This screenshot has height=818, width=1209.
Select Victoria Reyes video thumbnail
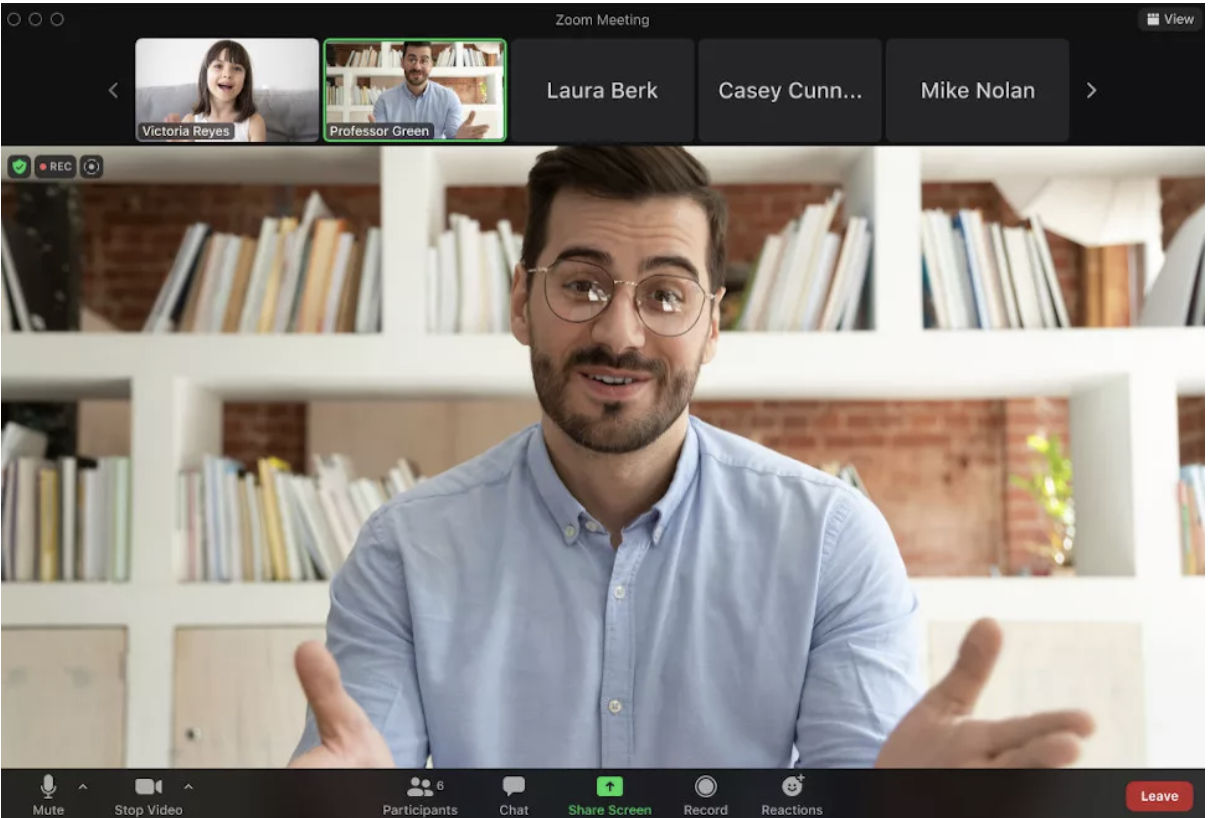tap(227, 90)
